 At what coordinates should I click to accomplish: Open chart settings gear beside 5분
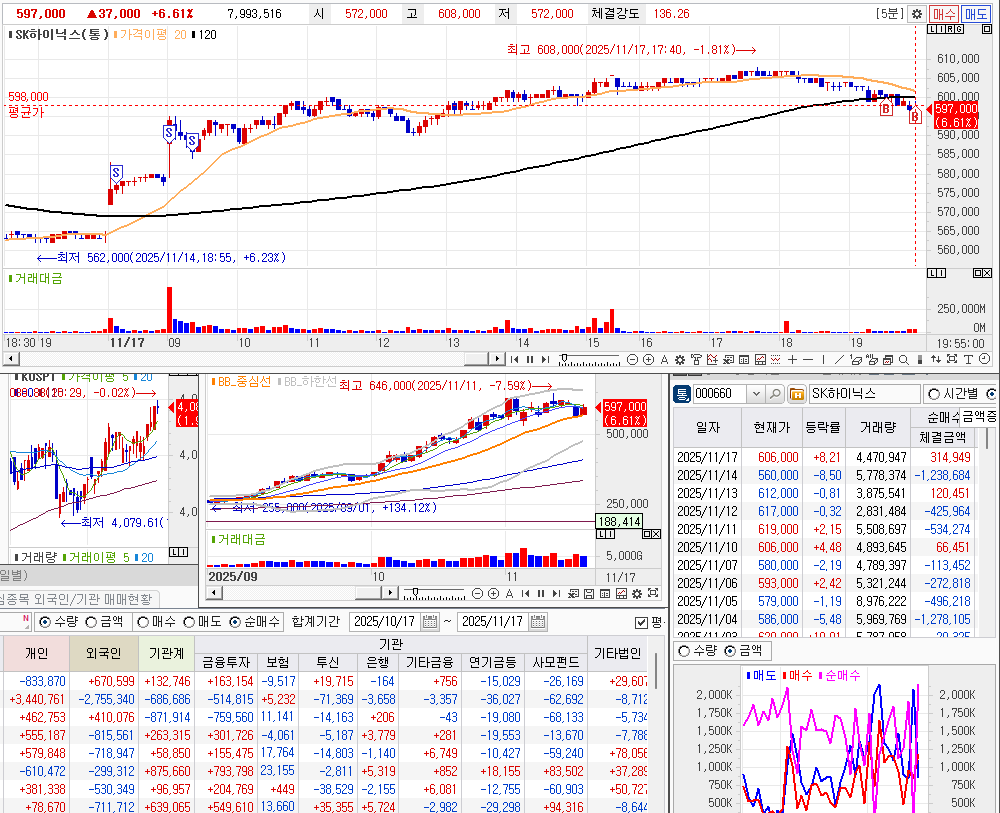tap(917, 13)
